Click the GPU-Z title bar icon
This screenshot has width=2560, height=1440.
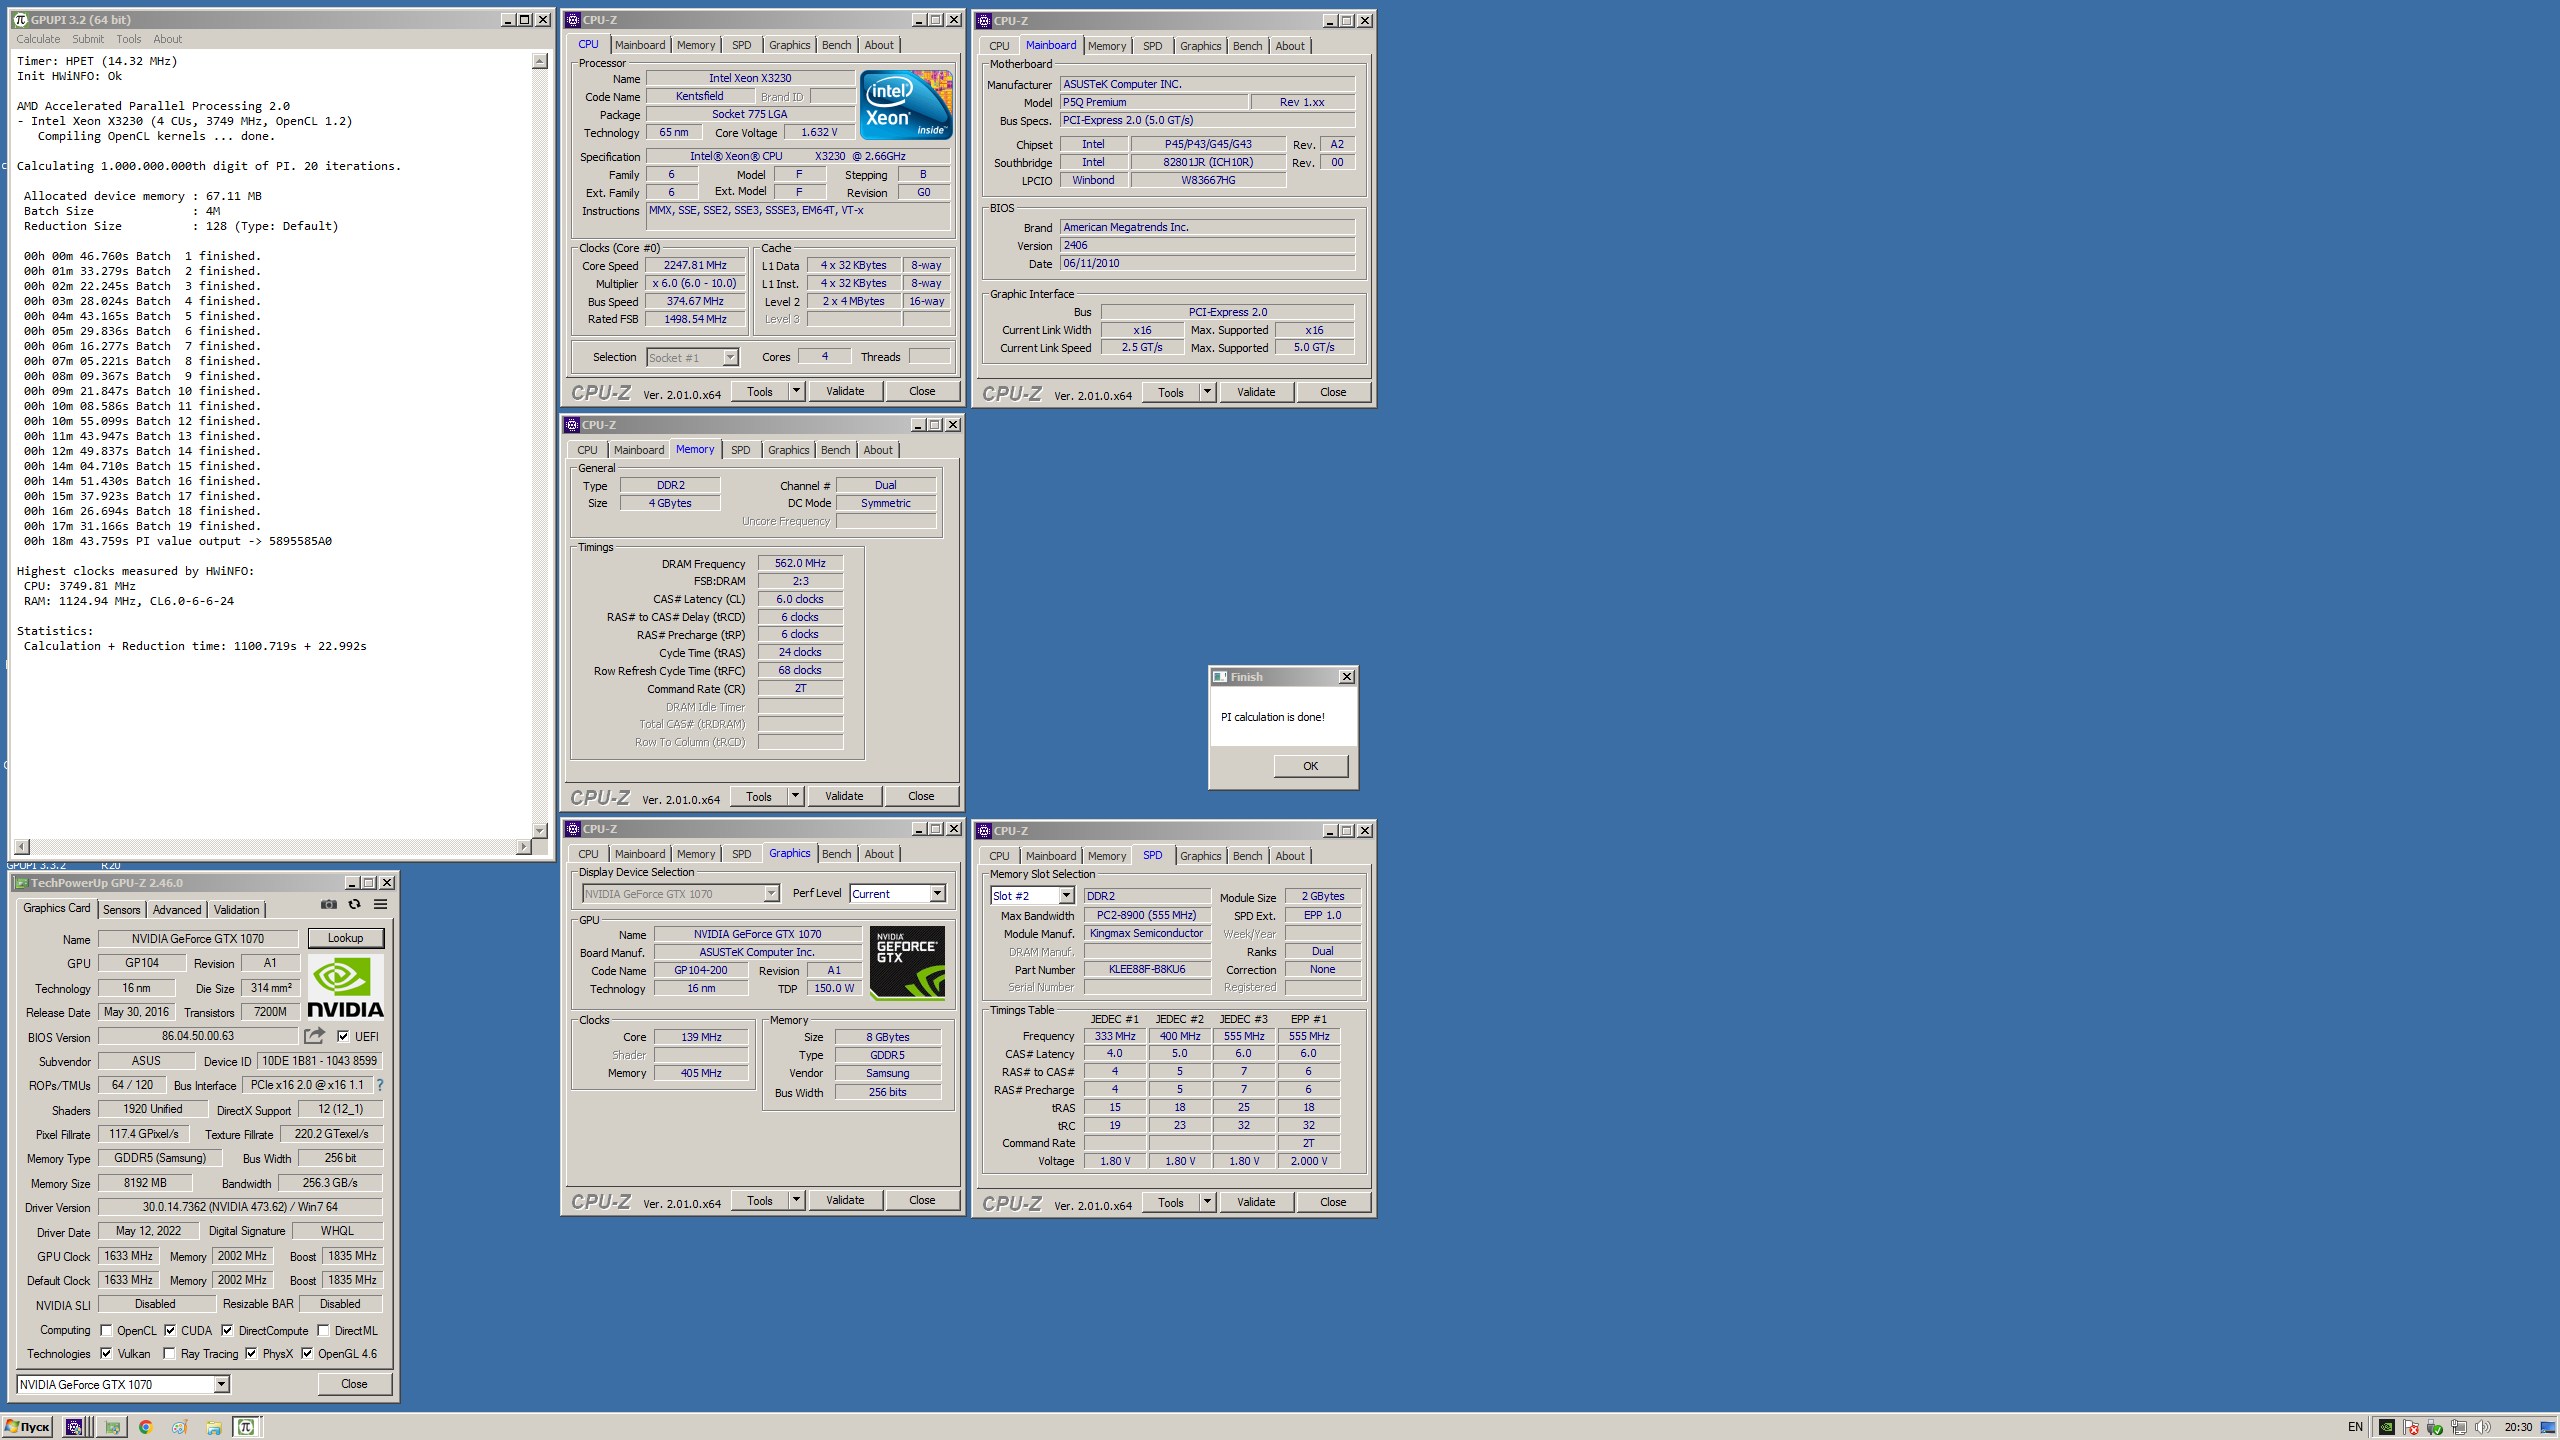tap(20, 883)
